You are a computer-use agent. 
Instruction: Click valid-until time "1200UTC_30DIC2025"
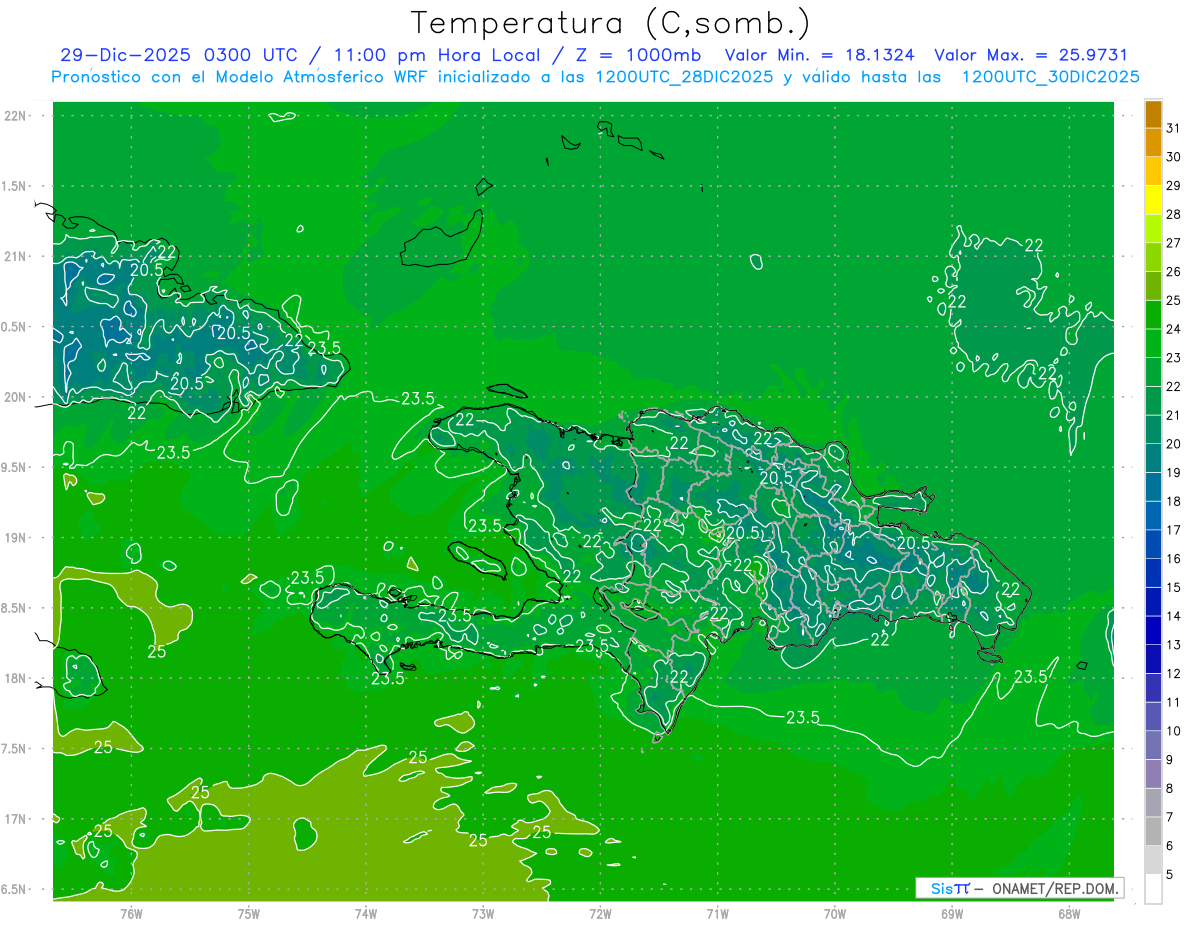[1050, 77]
